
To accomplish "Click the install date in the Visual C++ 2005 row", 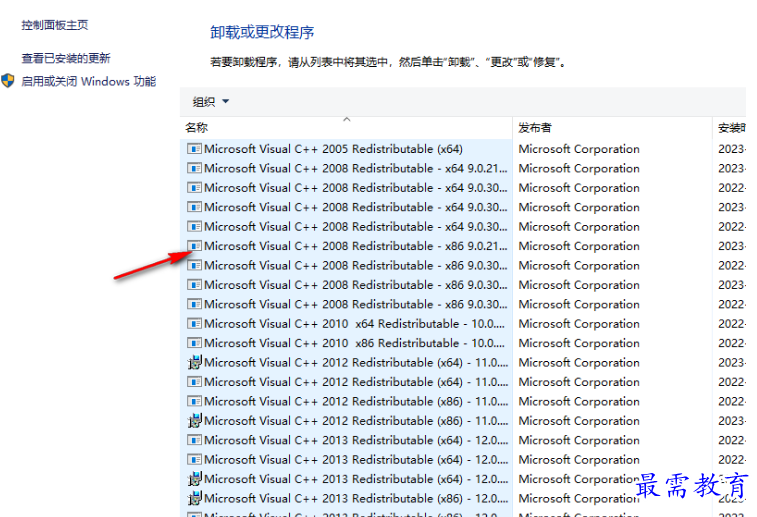I will click(x=732, y=149).
